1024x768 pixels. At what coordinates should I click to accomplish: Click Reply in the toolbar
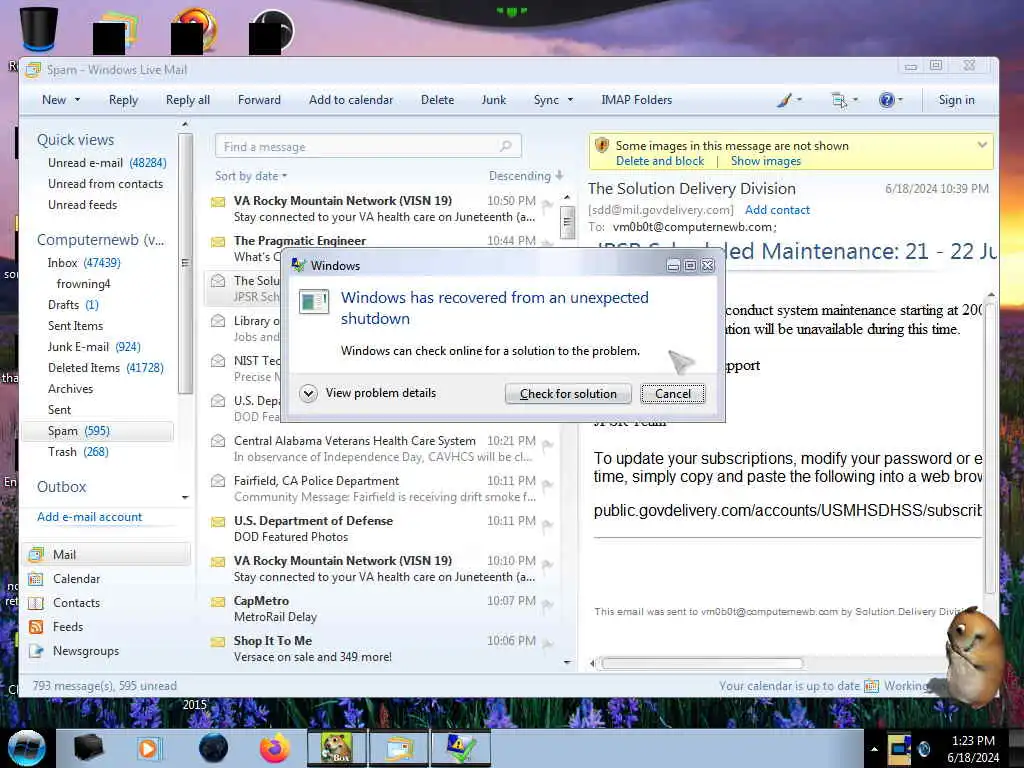coord(123,100)
